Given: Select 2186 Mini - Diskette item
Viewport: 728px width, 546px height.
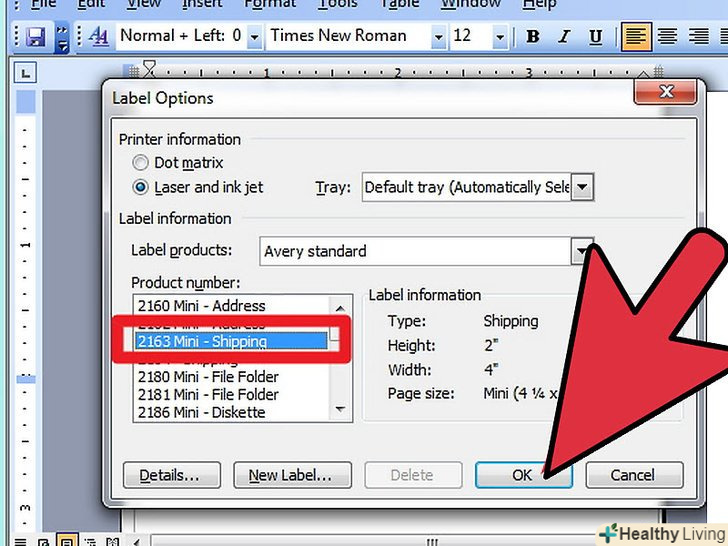Looking at the screenshot, I should pos(231,412).
